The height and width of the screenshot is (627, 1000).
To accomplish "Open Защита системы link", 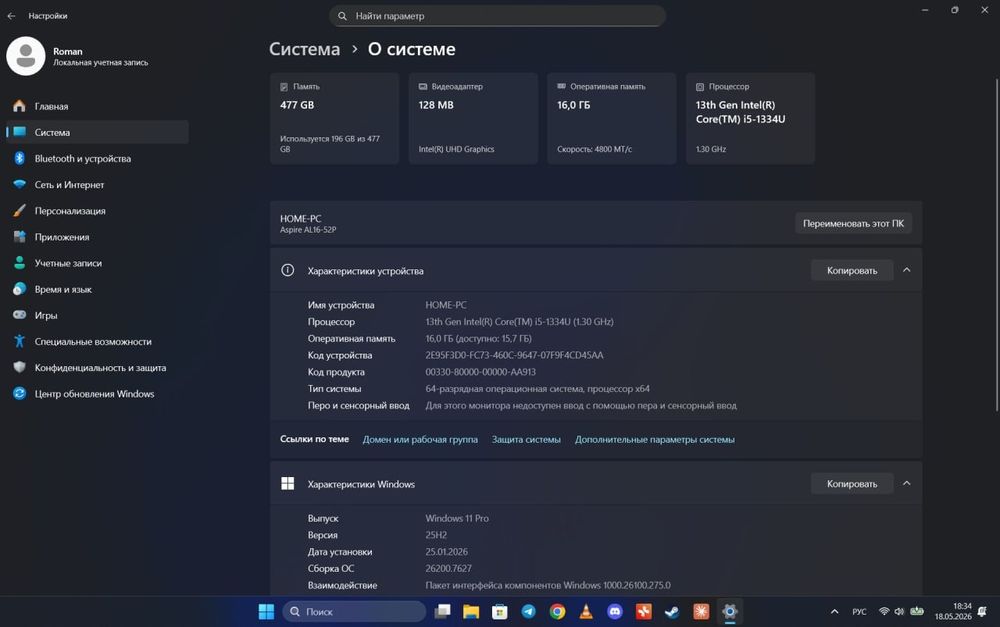I will pos(526,439).
